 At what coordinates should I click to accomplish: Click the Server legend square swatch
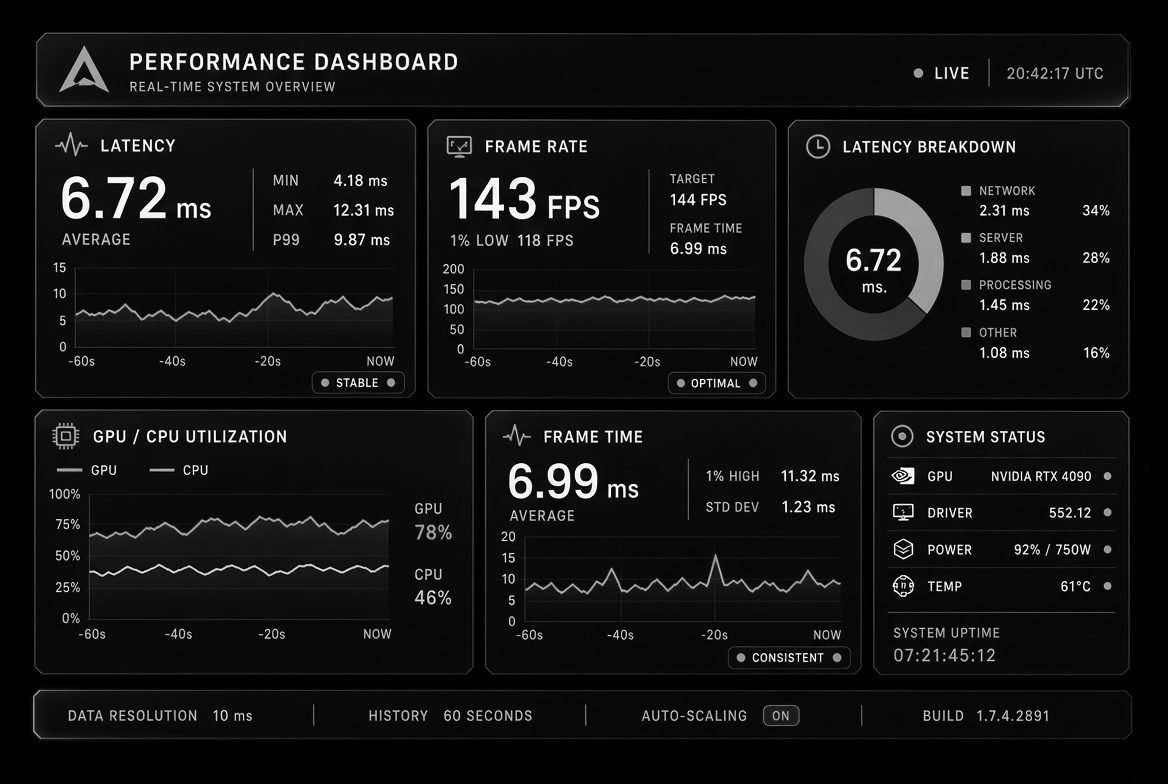[966, 238]
